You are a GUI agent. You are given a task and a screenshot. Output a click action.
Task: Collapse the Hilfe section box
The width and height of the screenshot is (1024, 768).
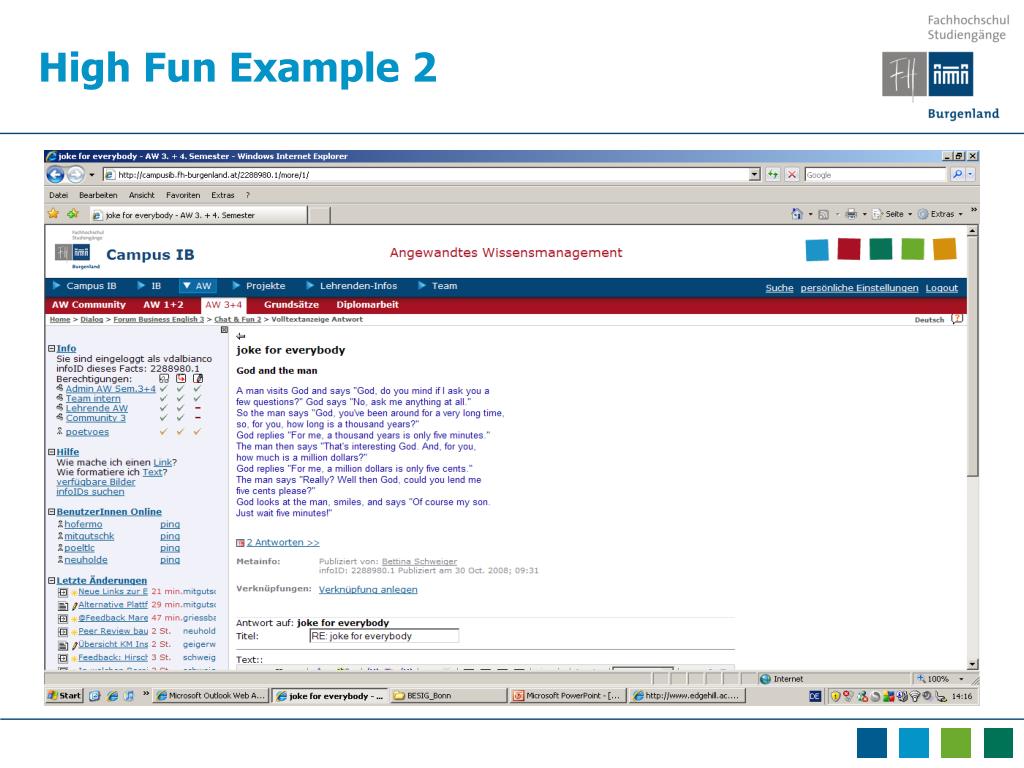[x=52, y=451]
